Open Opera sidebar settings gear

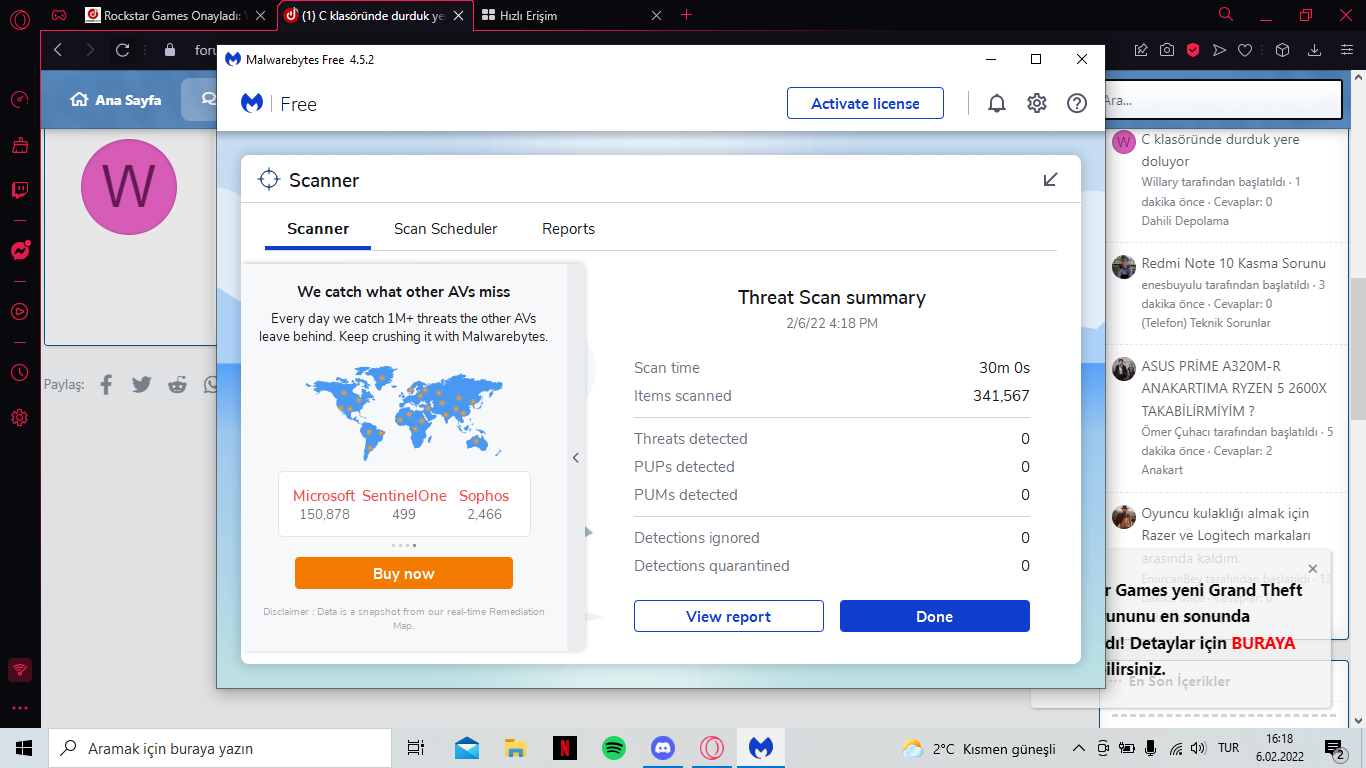(19, 417)
